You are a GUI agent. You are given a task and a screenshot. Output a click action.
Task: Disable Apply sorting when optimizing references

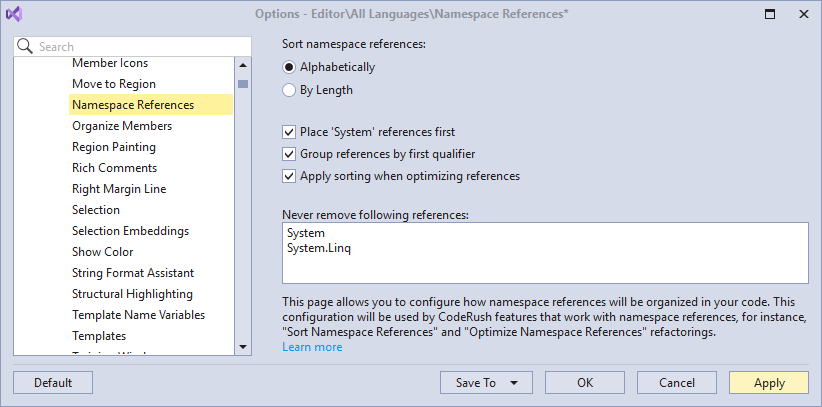click(x=290, y=176)
